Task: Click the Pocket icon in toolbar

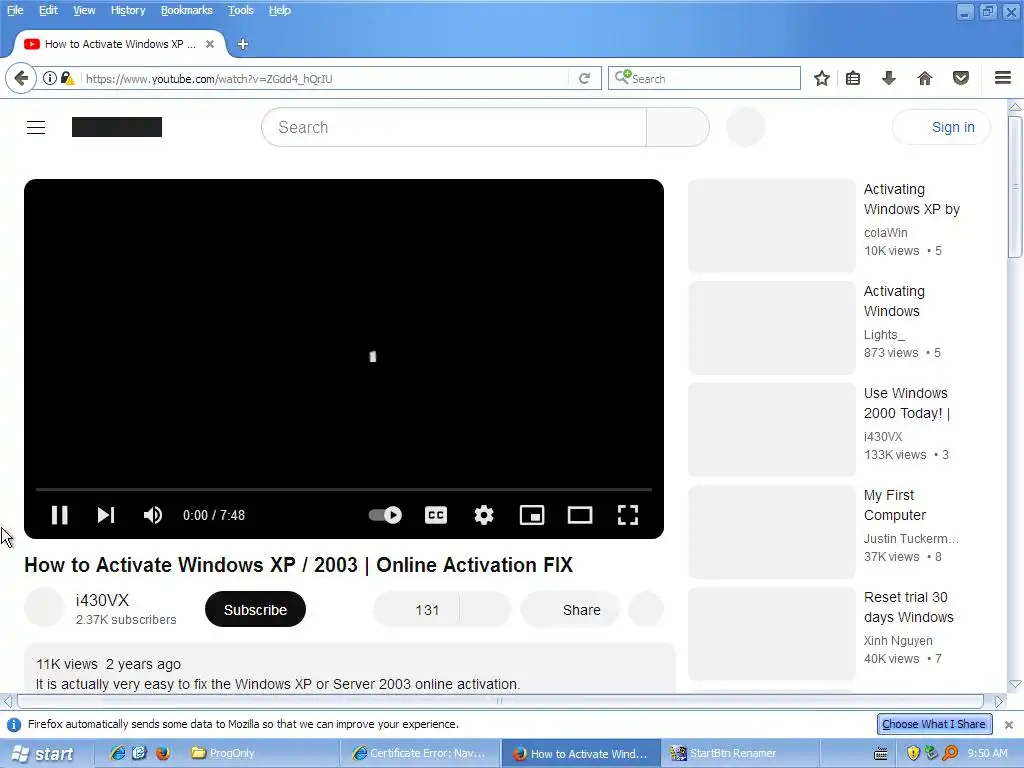Action: point(961,78)
